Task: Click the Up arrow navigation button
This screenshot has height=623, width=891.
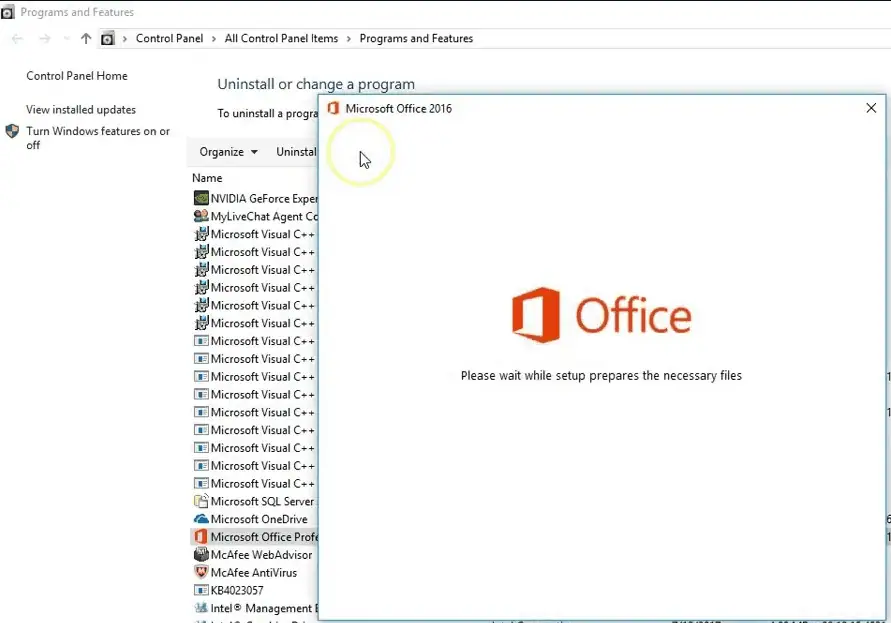Action: click(86, 39)
